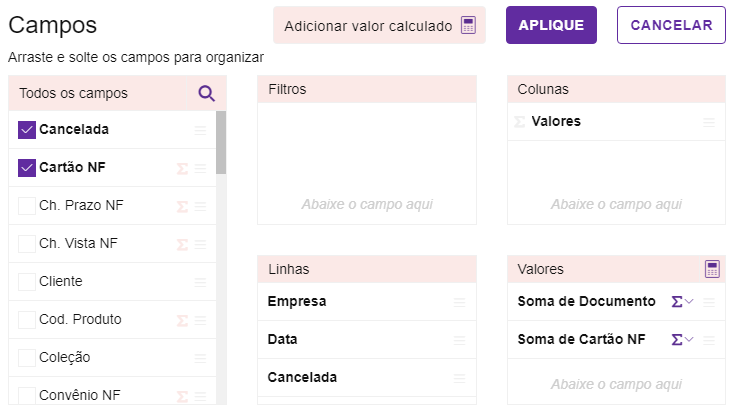Uncheck the Cancelada field checkbox

click(27, 130)
